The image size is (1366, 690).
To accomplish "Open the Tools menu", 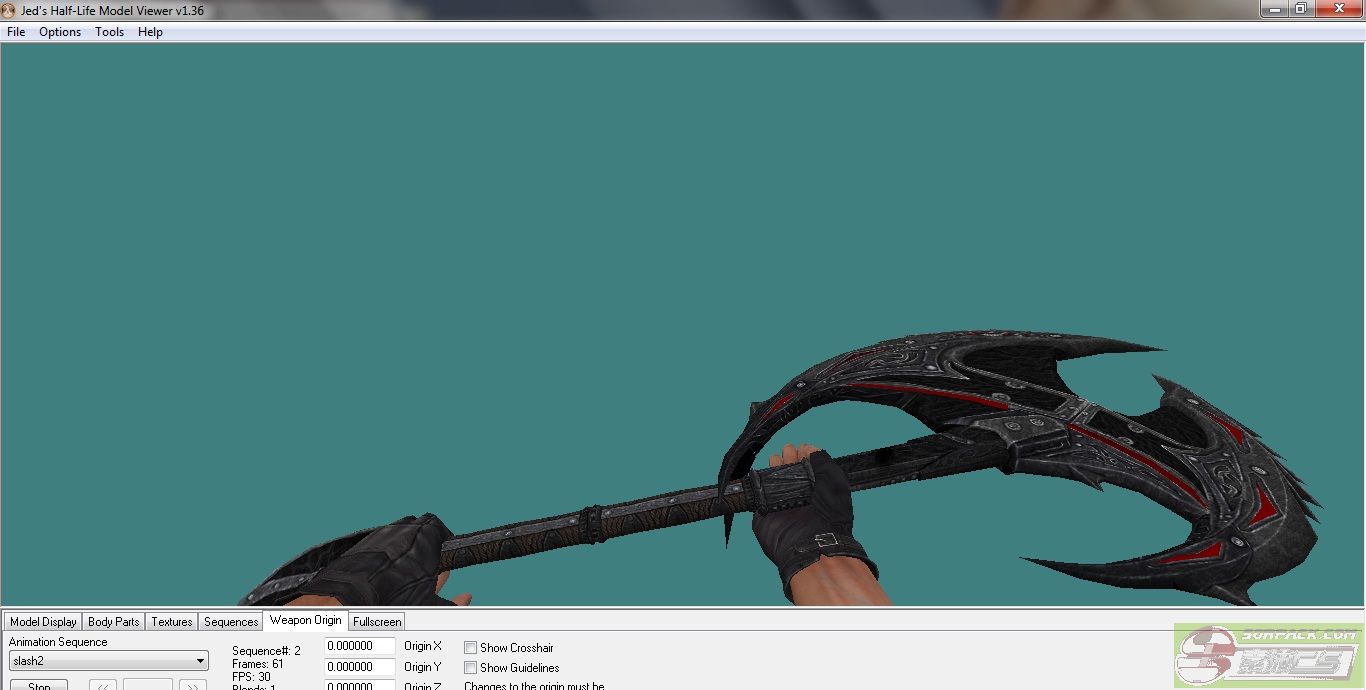I will point(110,32).
